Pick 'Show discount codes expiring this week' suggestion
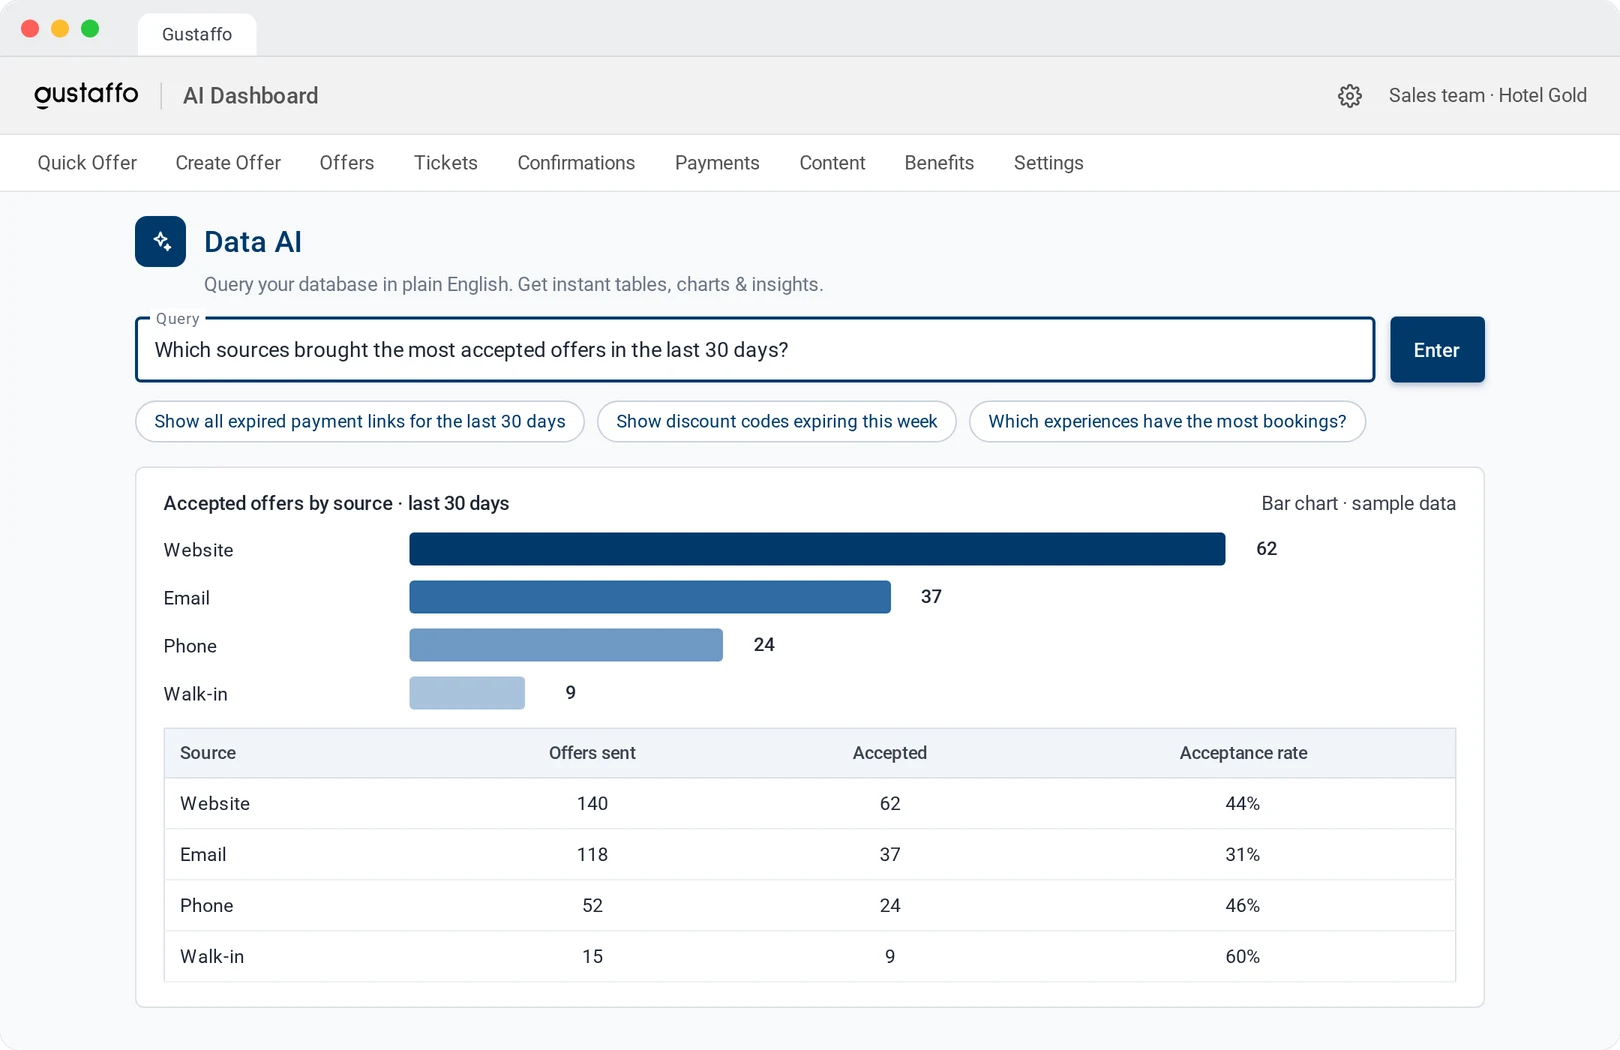1620x1050 pixels. (x=777, y=421)
